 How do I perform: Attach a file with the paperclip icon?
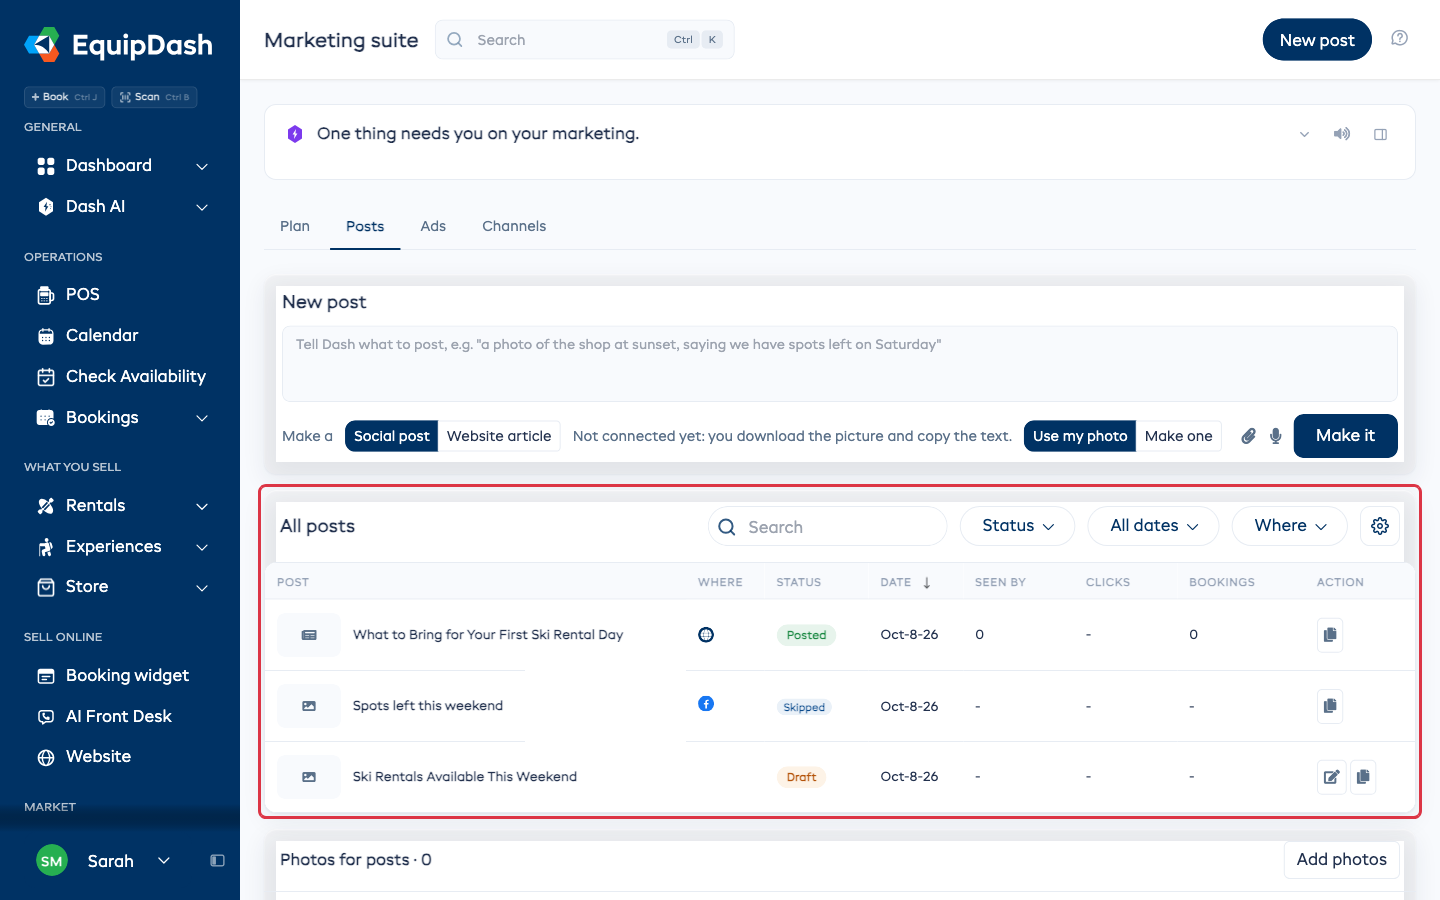[x=1248, y=436]
